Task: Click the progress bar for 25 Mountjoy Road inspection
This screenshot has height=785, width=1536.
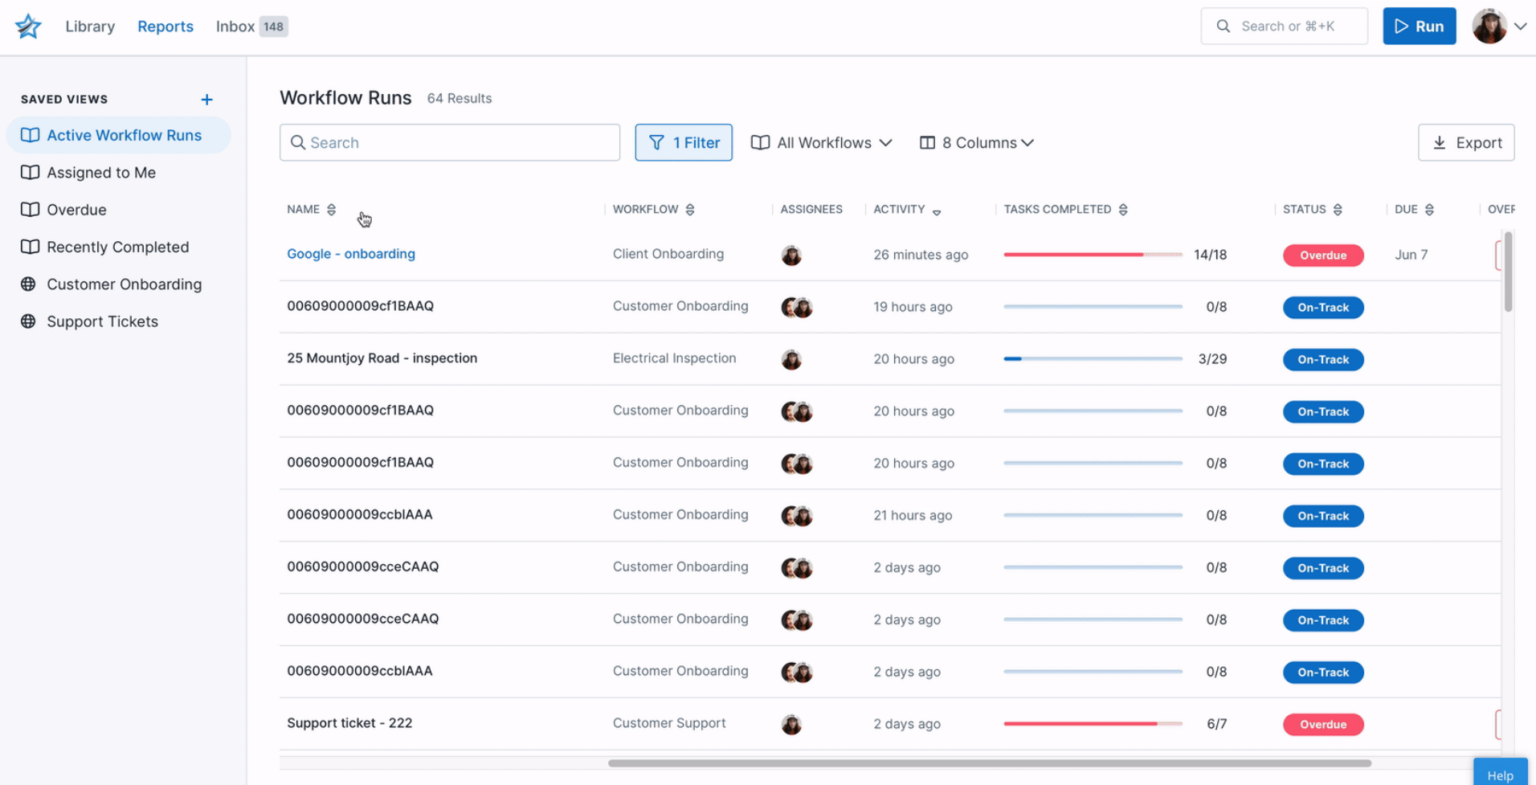Action: pos(1092,359)
